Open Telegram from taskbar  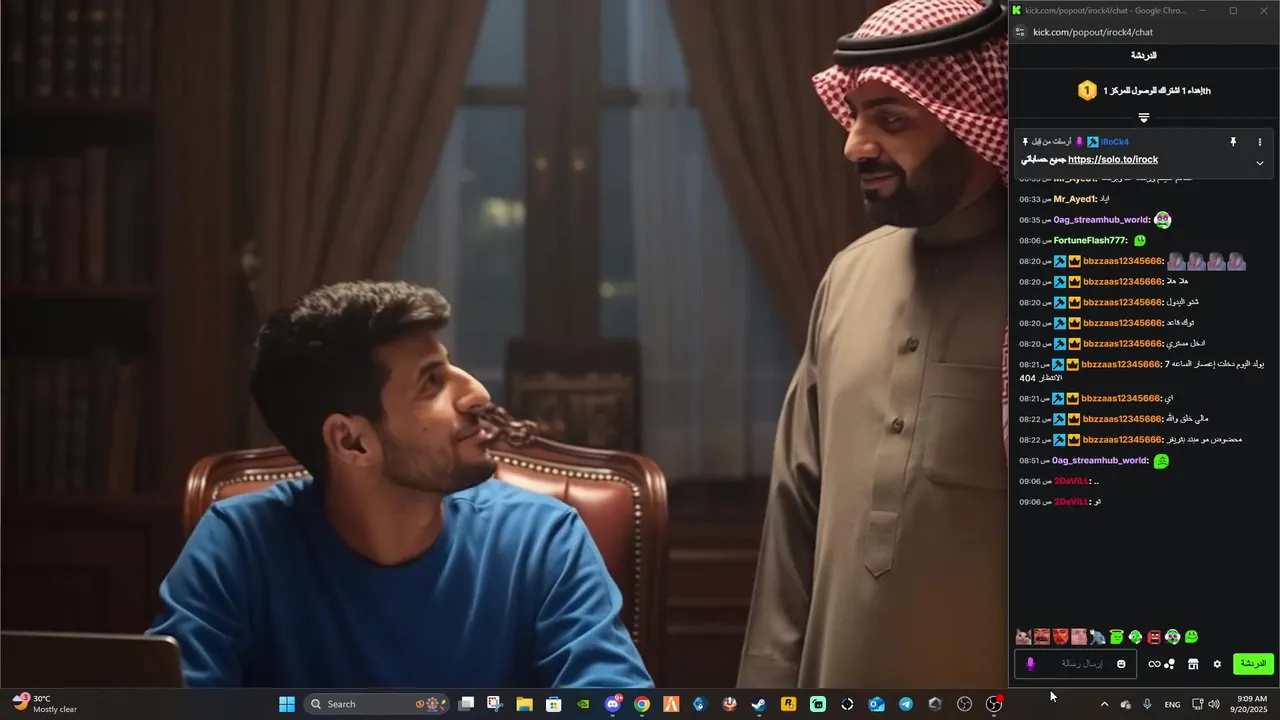pos(905,704)
